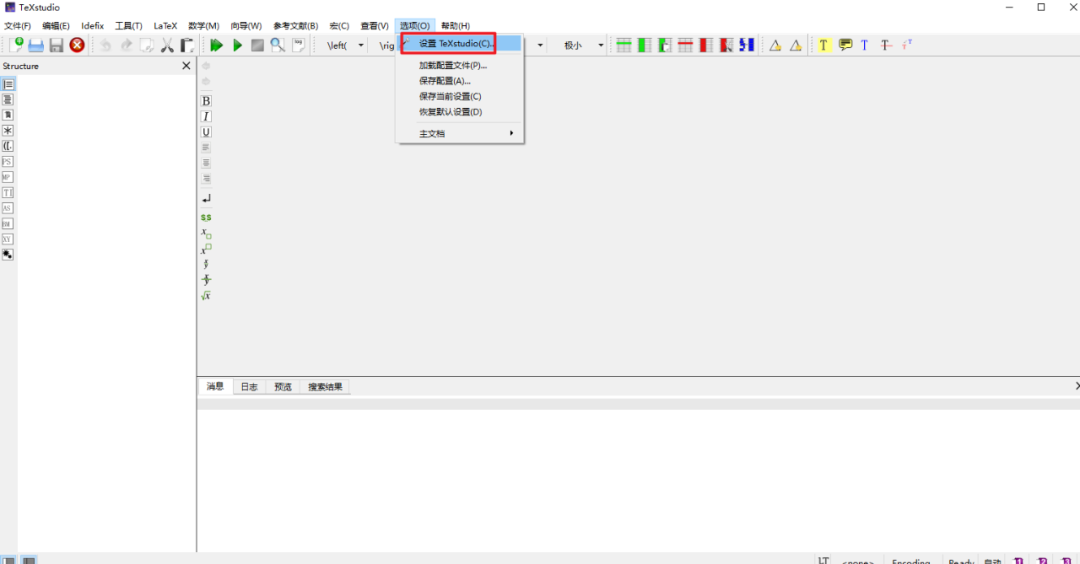Click the yellow highlighted T icon
This screenshot has width=1080, height=564.
click(823, 45)
